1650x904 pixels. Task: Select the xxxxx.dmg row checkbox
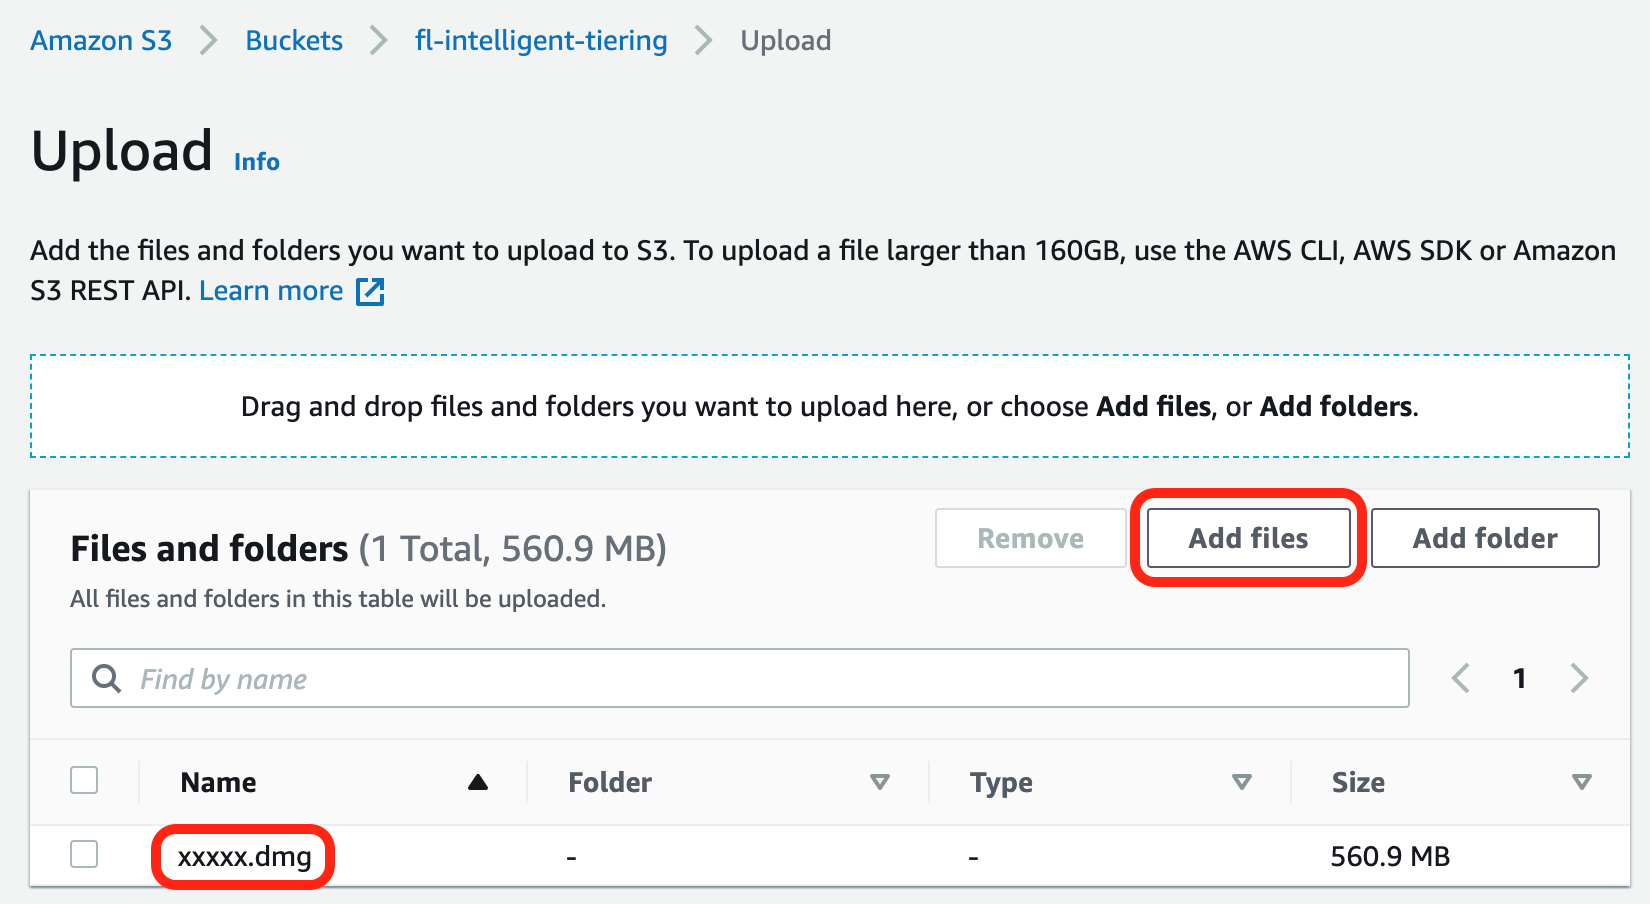(x=85, y=854)
